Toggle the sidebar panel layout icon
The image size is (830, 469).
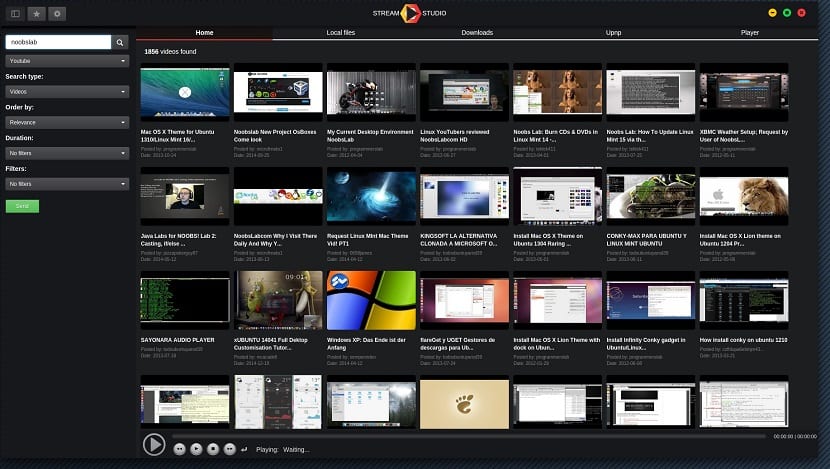[x=15, y=14]
